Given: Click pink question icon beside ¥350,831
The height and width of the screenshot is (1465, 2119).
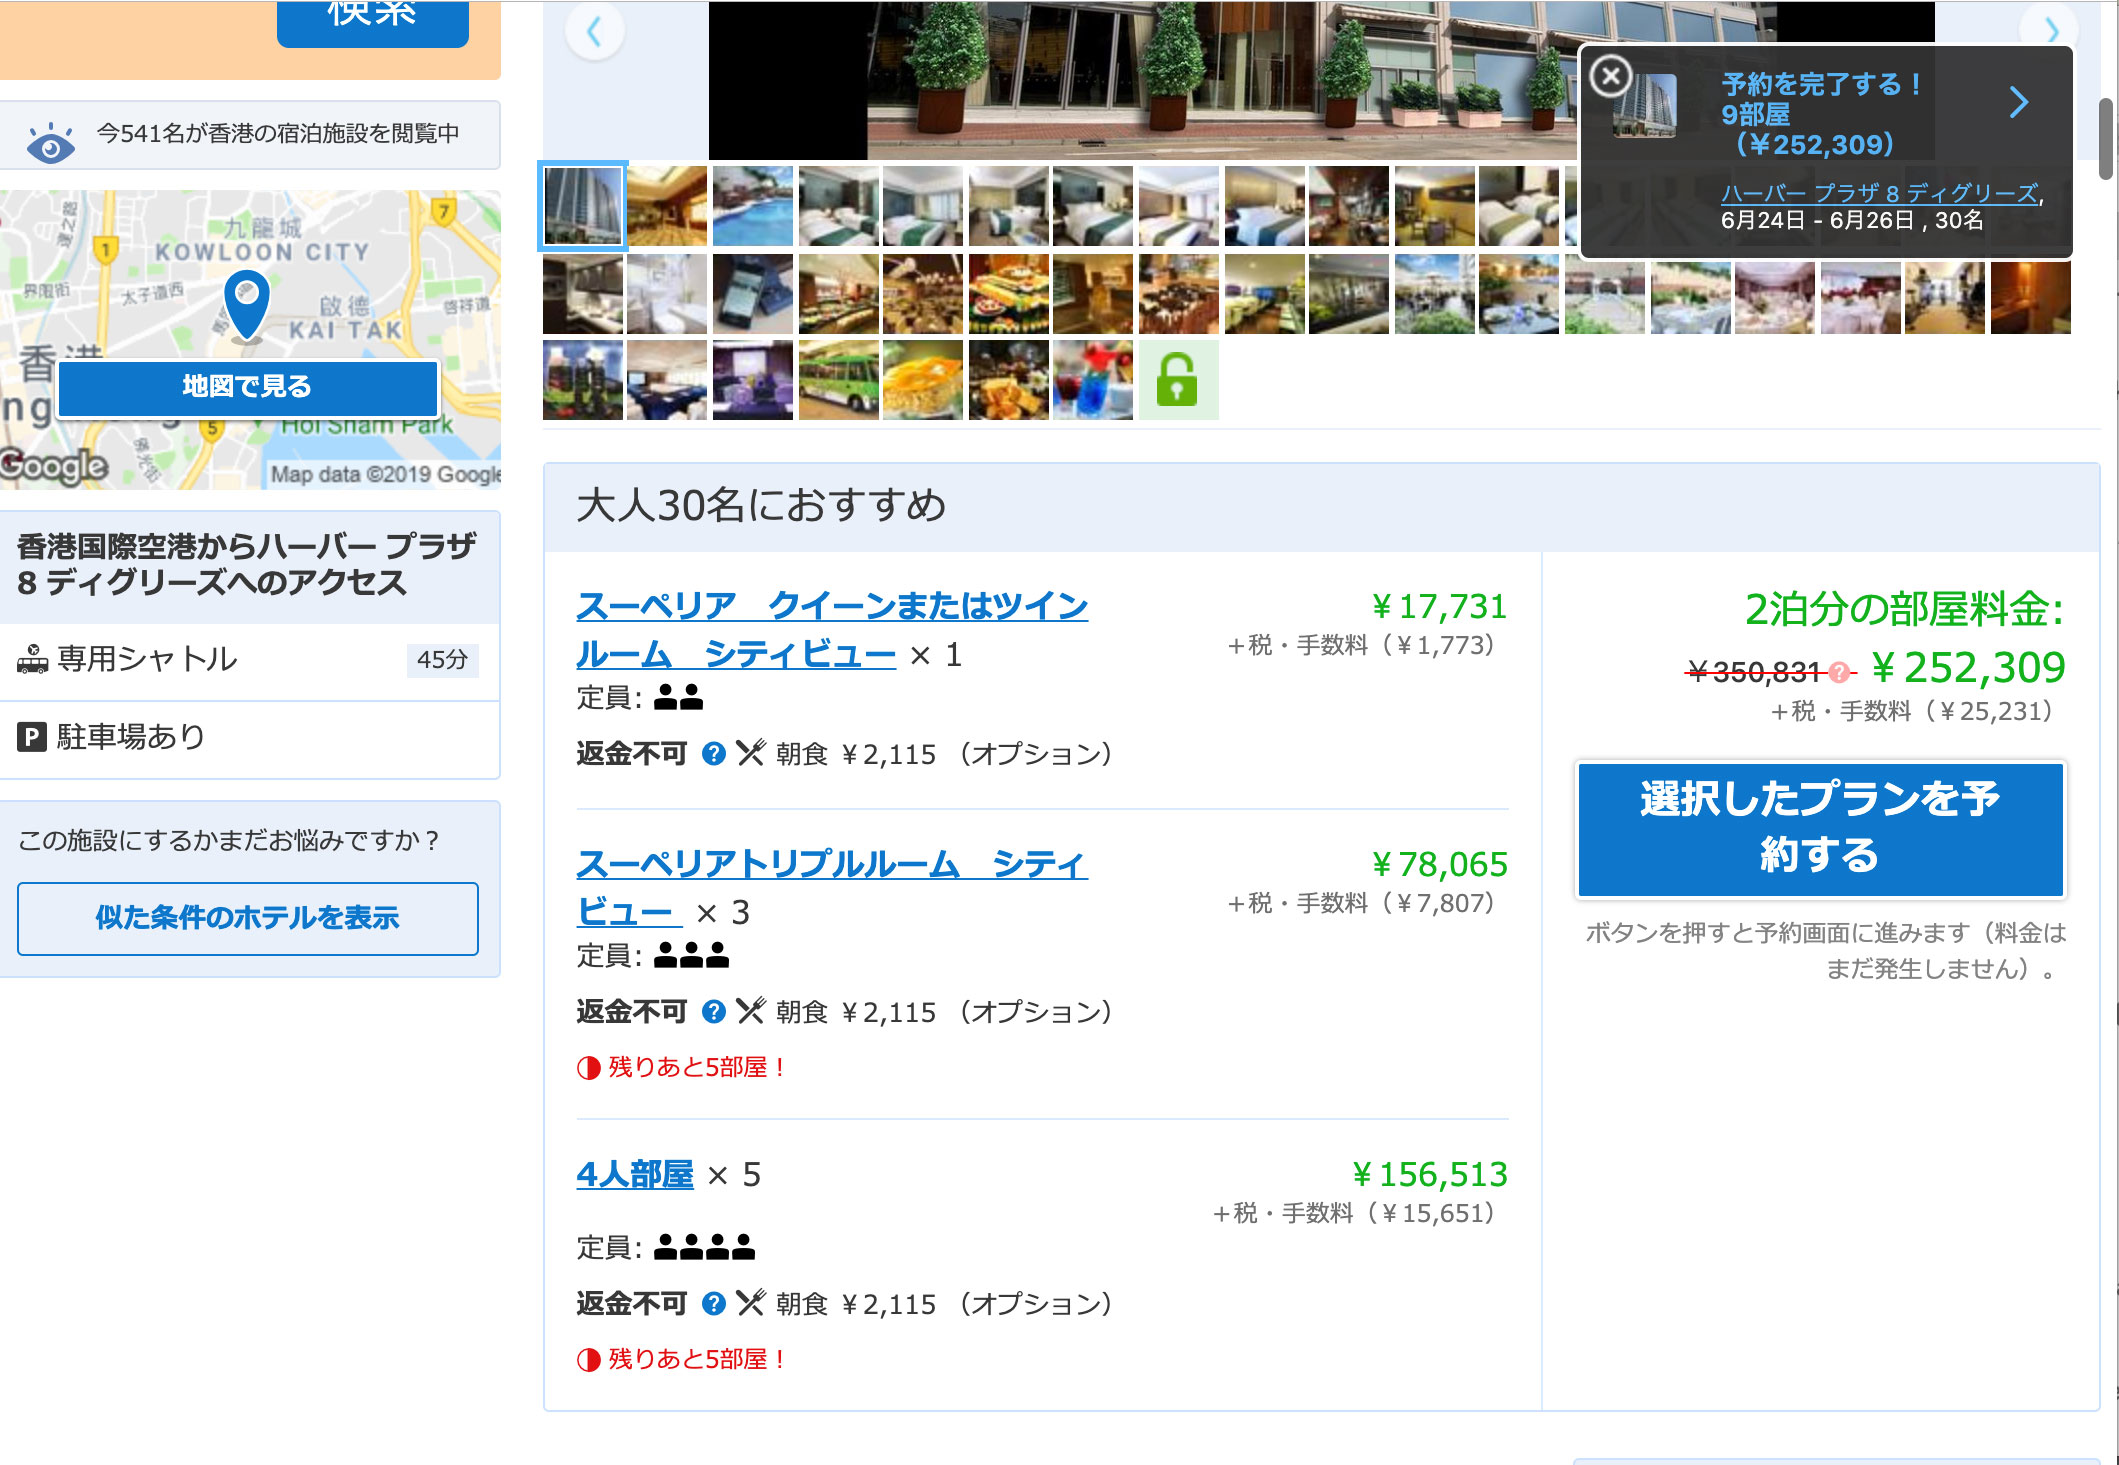Looking at the screenshot, I should pos(1838,673).
